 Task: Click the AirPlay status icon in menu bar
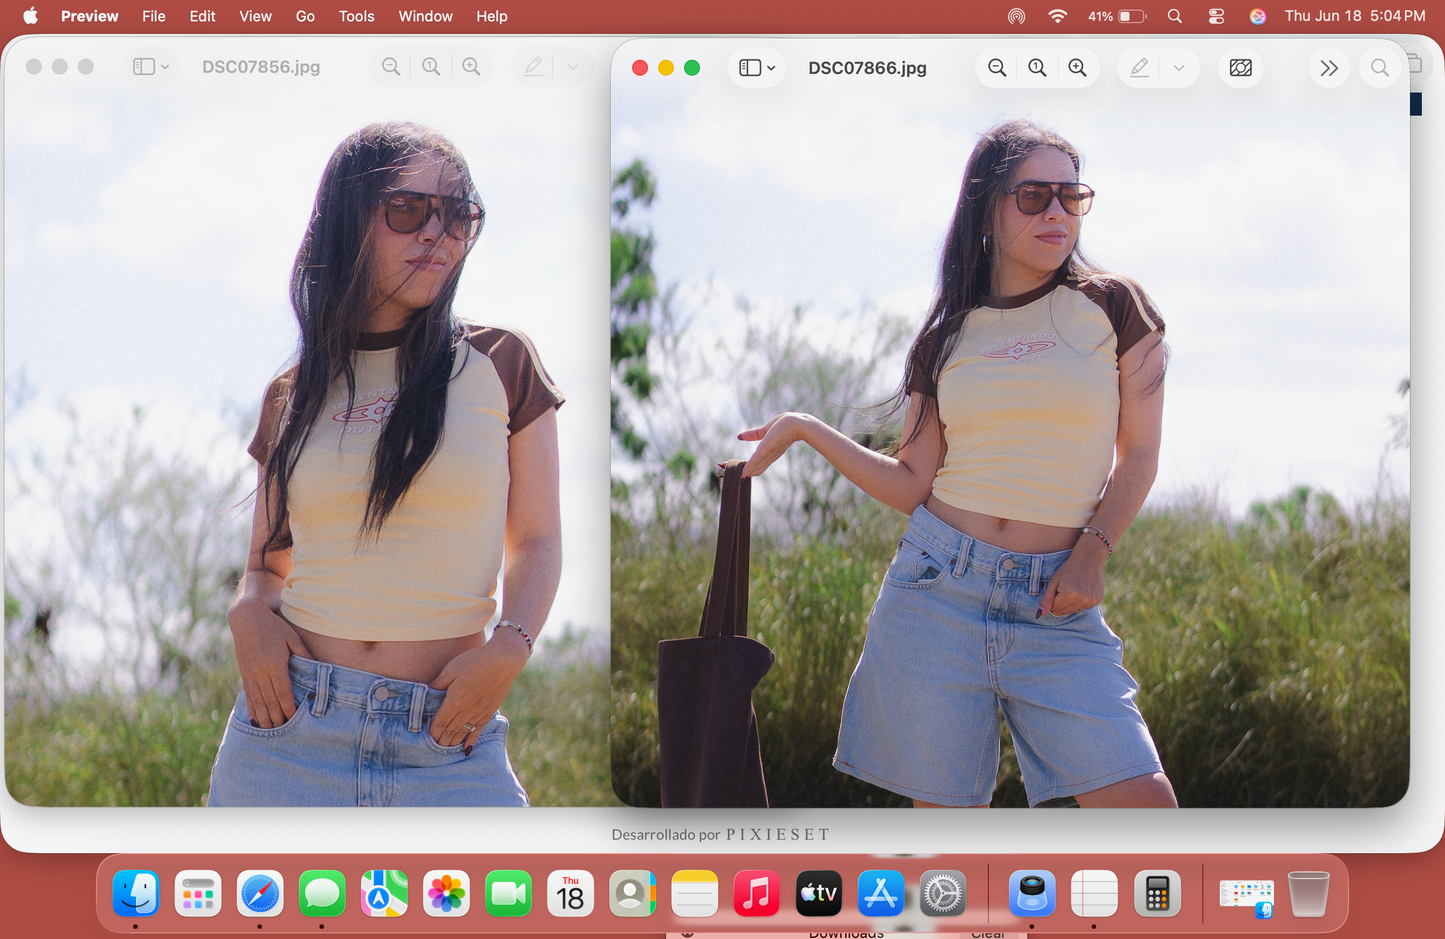pyautogui.click(x=1016, y=16)
